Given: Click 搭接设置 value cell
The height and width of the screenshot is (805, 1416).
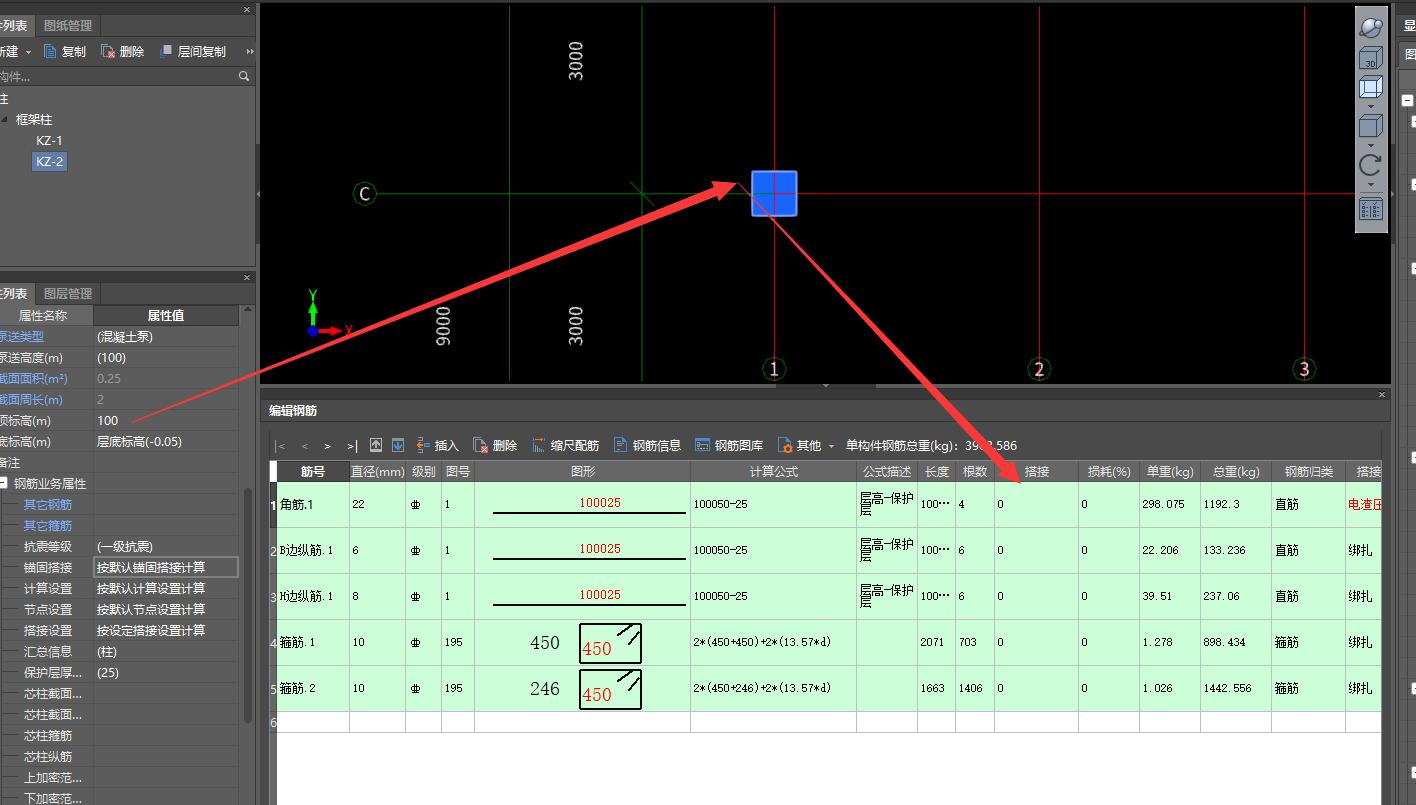Looking at the screenshot, I should [166, 630].
